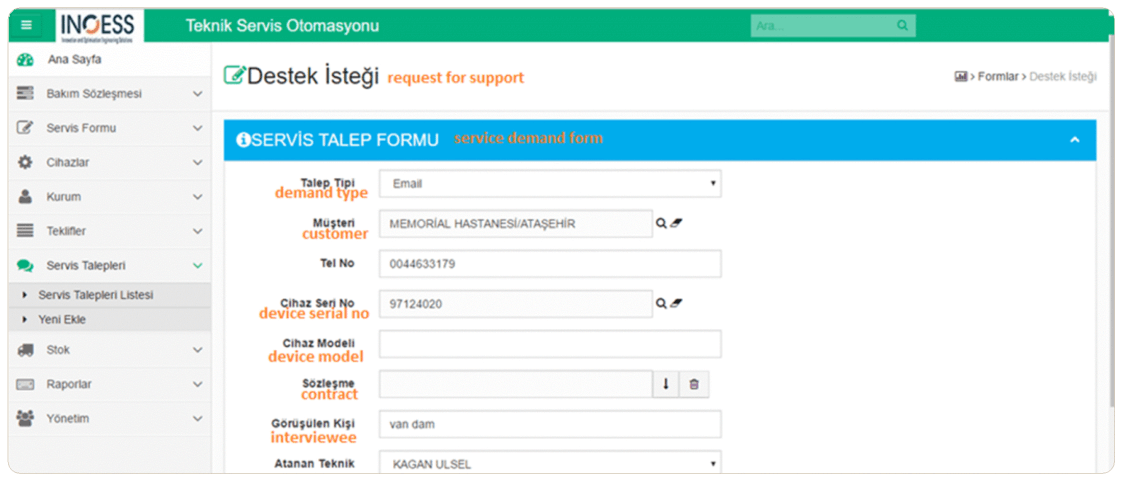Search customer with Müşteri magnifier icon
Image resolution: width=1128 pixels, height=486 pixels.
(660, 224)
